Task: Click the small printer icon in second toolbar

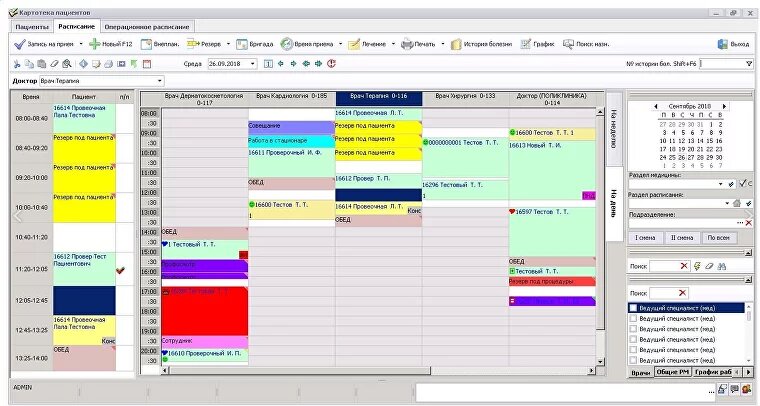Action: (109, 63)
